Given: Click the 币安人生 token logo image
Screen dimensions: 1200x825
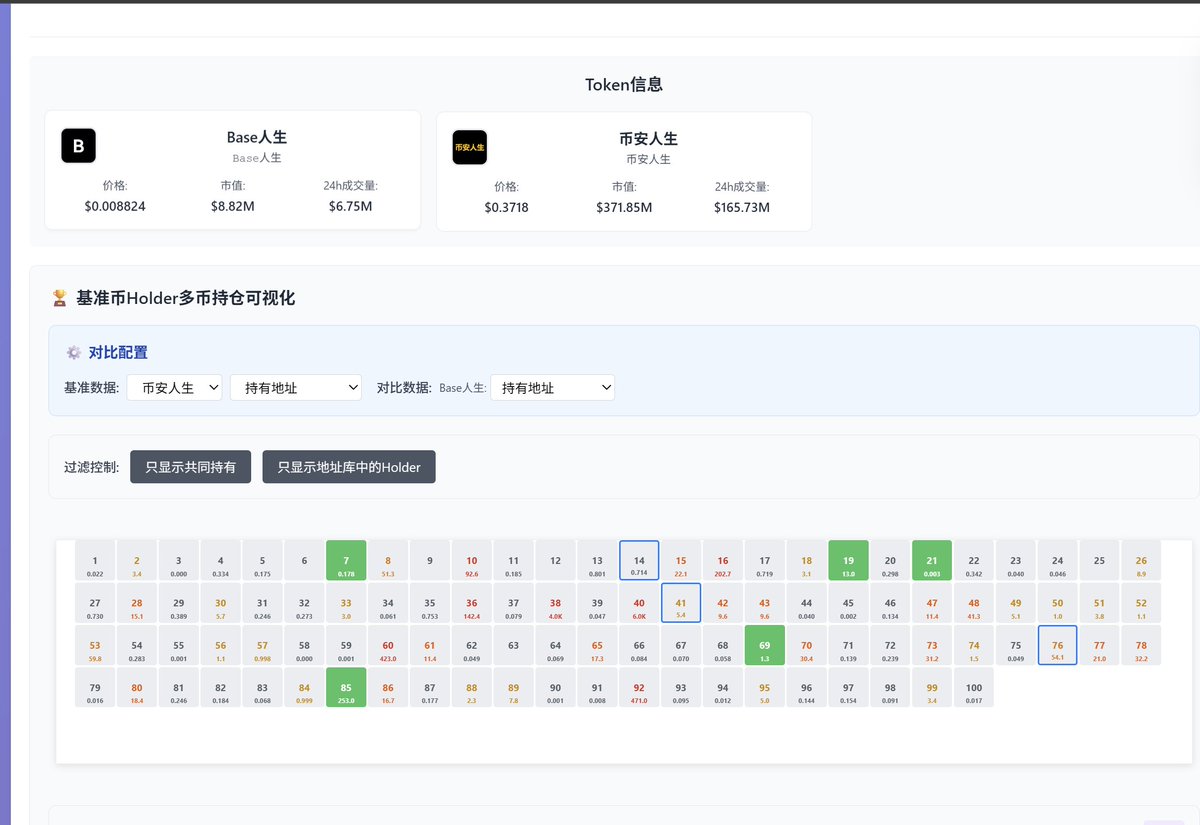Looking at the screenshot, I should 470,147.
